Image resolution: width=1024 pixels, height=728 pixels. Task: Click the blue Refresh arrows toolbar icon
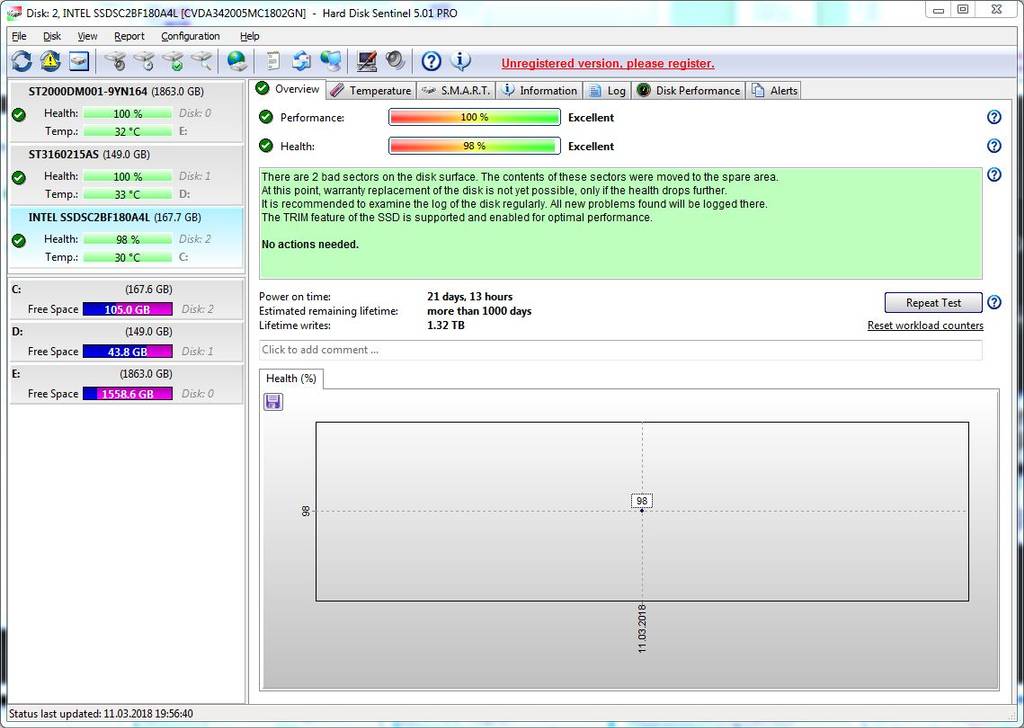click(22, 61)
